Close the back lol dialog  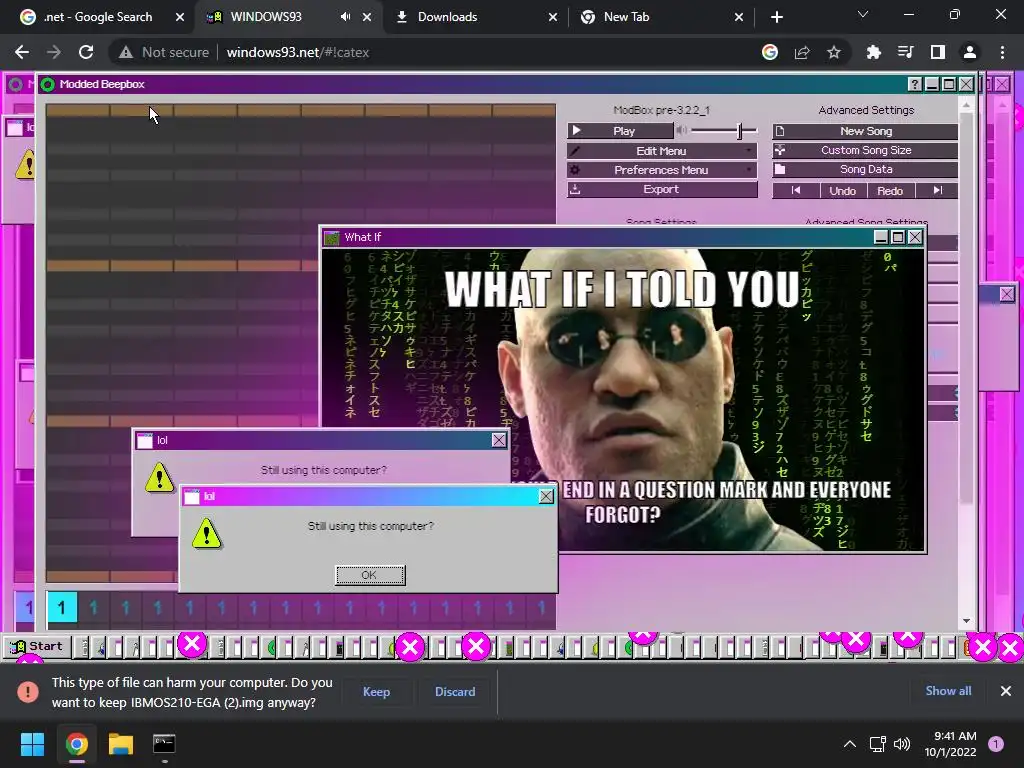pyautogui.click(x=498, y=440)
